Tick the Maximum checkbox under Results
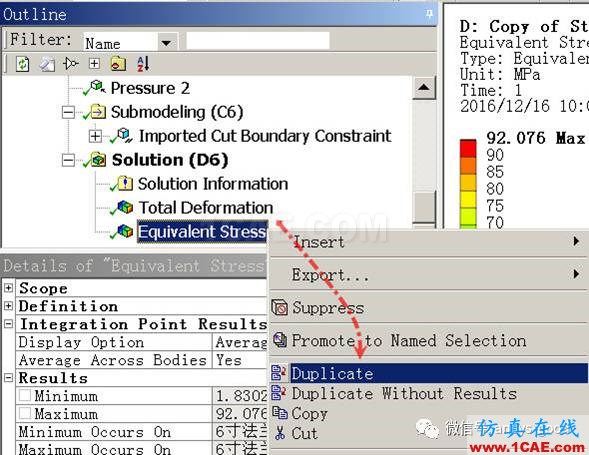The height and width of the screenshot is (455, 589). pos(25,414)
